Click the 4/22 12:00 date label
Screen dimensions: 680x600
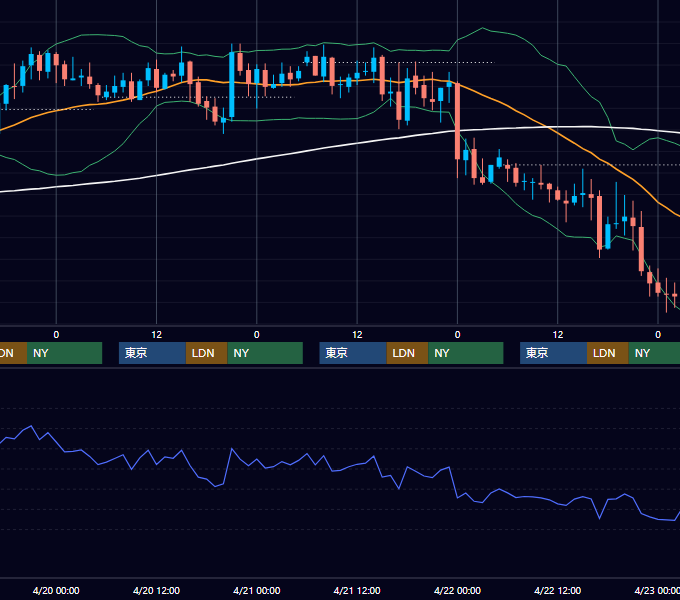[558, 590]
